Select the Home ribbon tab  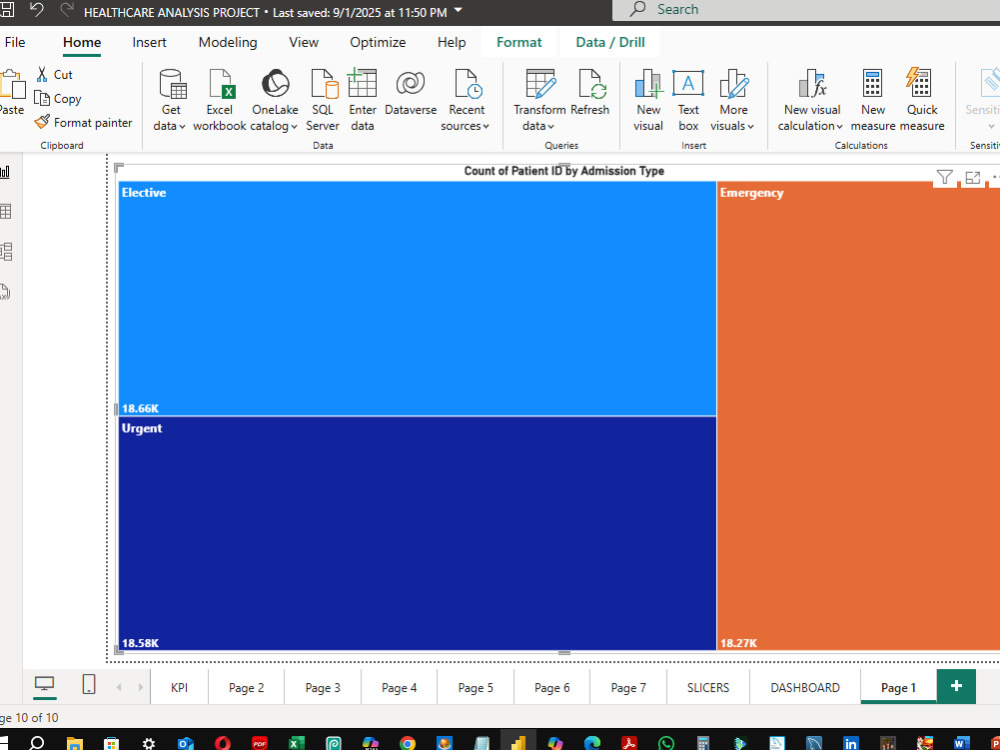(x=82, y=42)
